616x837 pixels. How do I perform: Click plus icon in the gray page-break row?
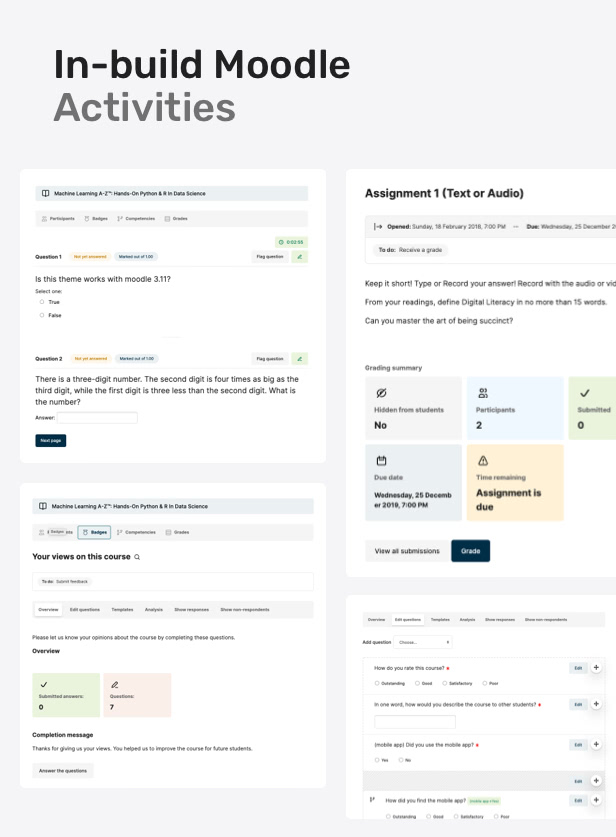click(596, 781)
